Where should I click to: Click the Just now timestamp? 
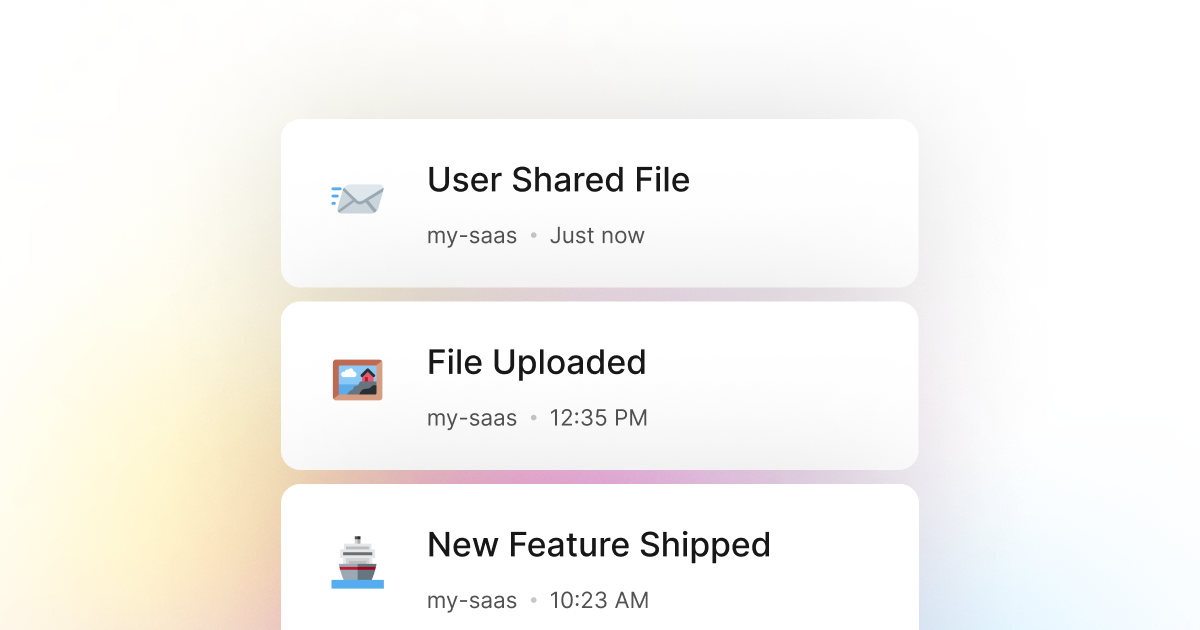point(597,236)
